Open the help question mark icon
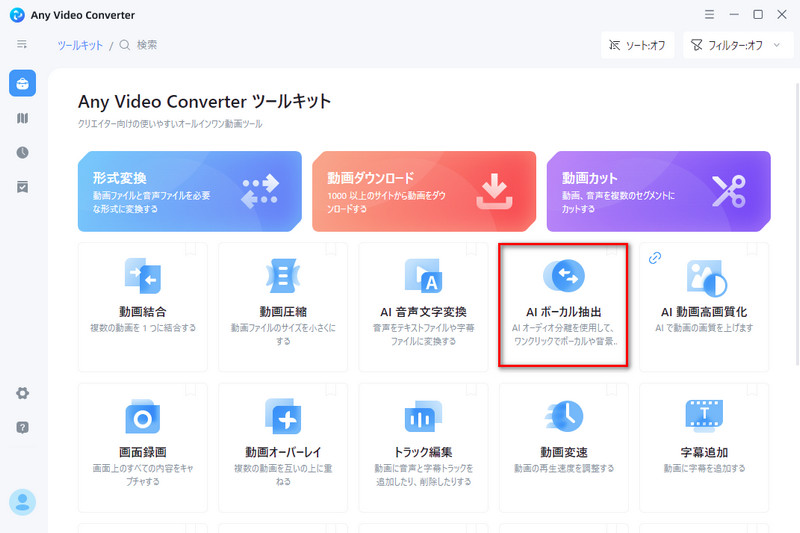The width and height of the screenshot is (800, 533). tap(22, 427)
